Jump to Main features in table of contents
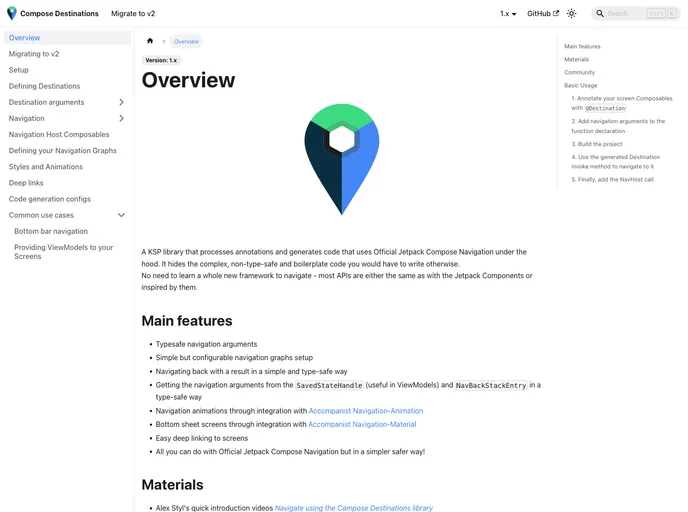688x512 pixels. click(x=582, y=46)
